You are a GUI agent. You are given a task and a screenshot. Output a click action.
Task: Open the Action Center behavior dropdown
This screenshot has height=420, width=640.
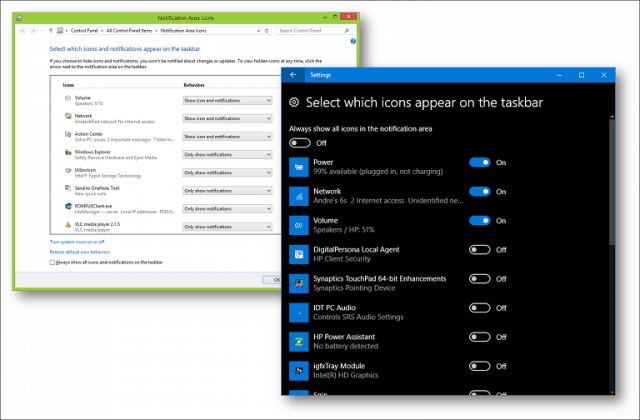pos(227,136)
